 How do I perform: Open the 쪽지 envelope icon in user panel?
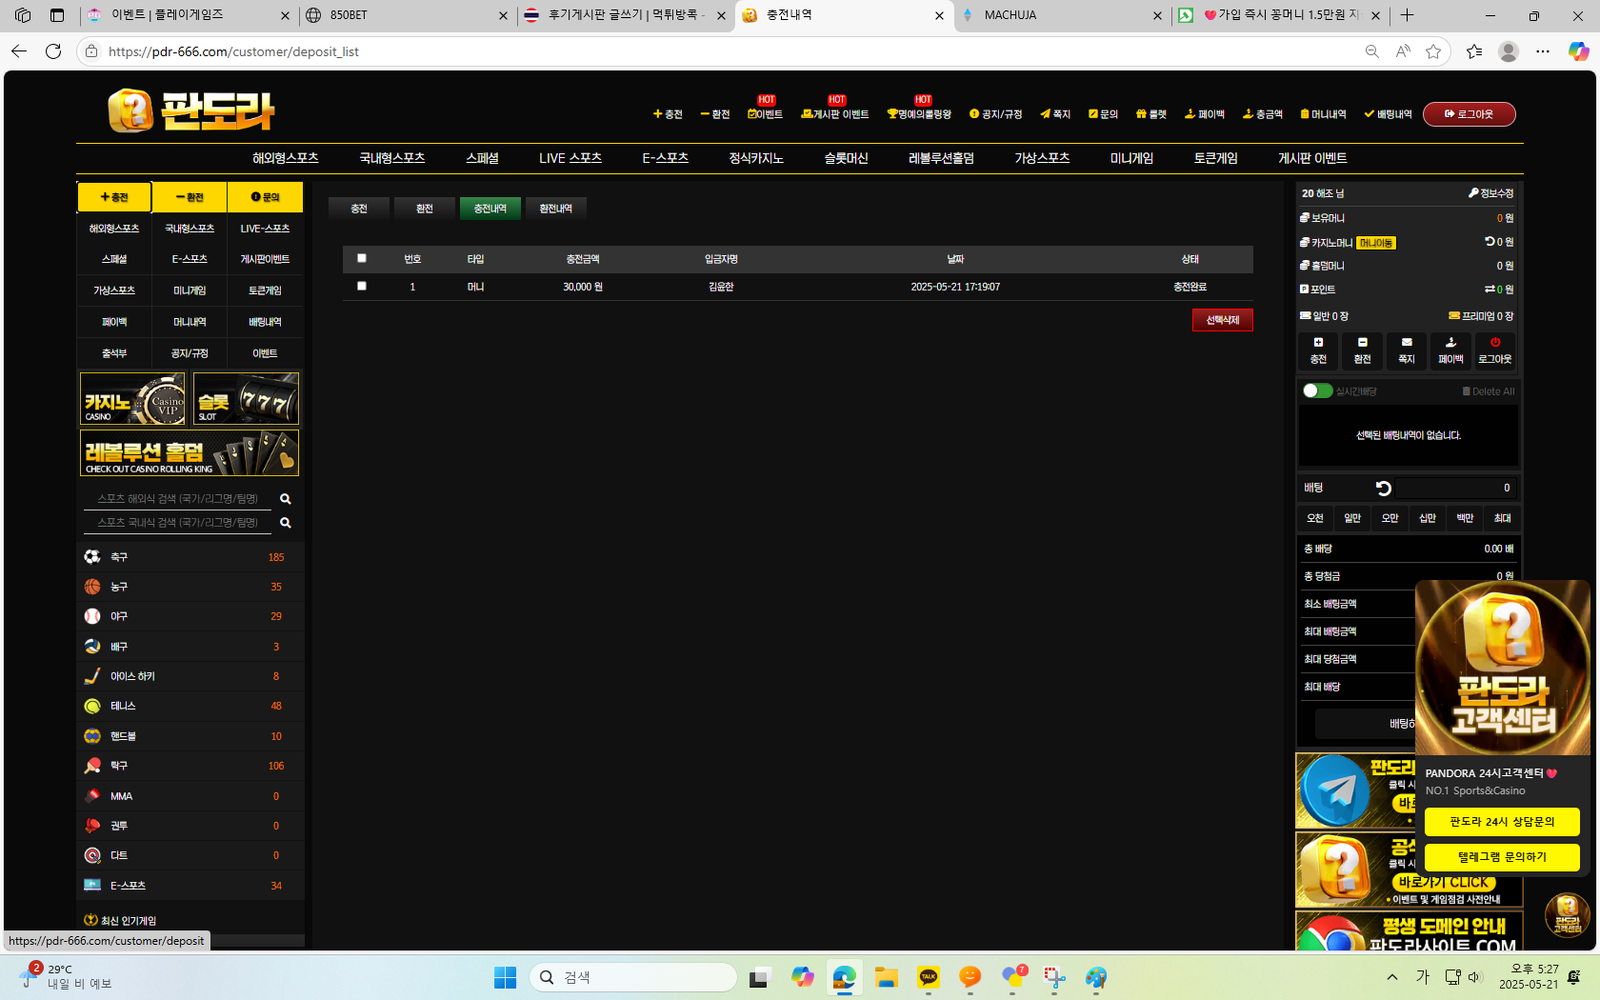coord(1406,343)
